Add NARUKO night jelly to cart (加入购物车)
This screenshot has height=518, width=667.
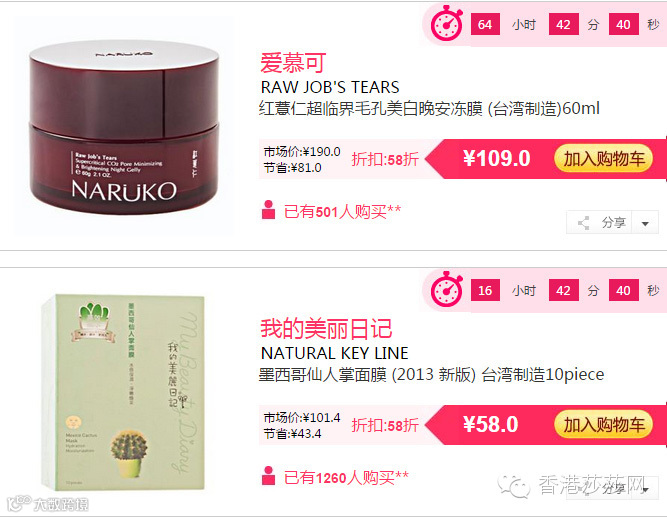click(604, 159)
